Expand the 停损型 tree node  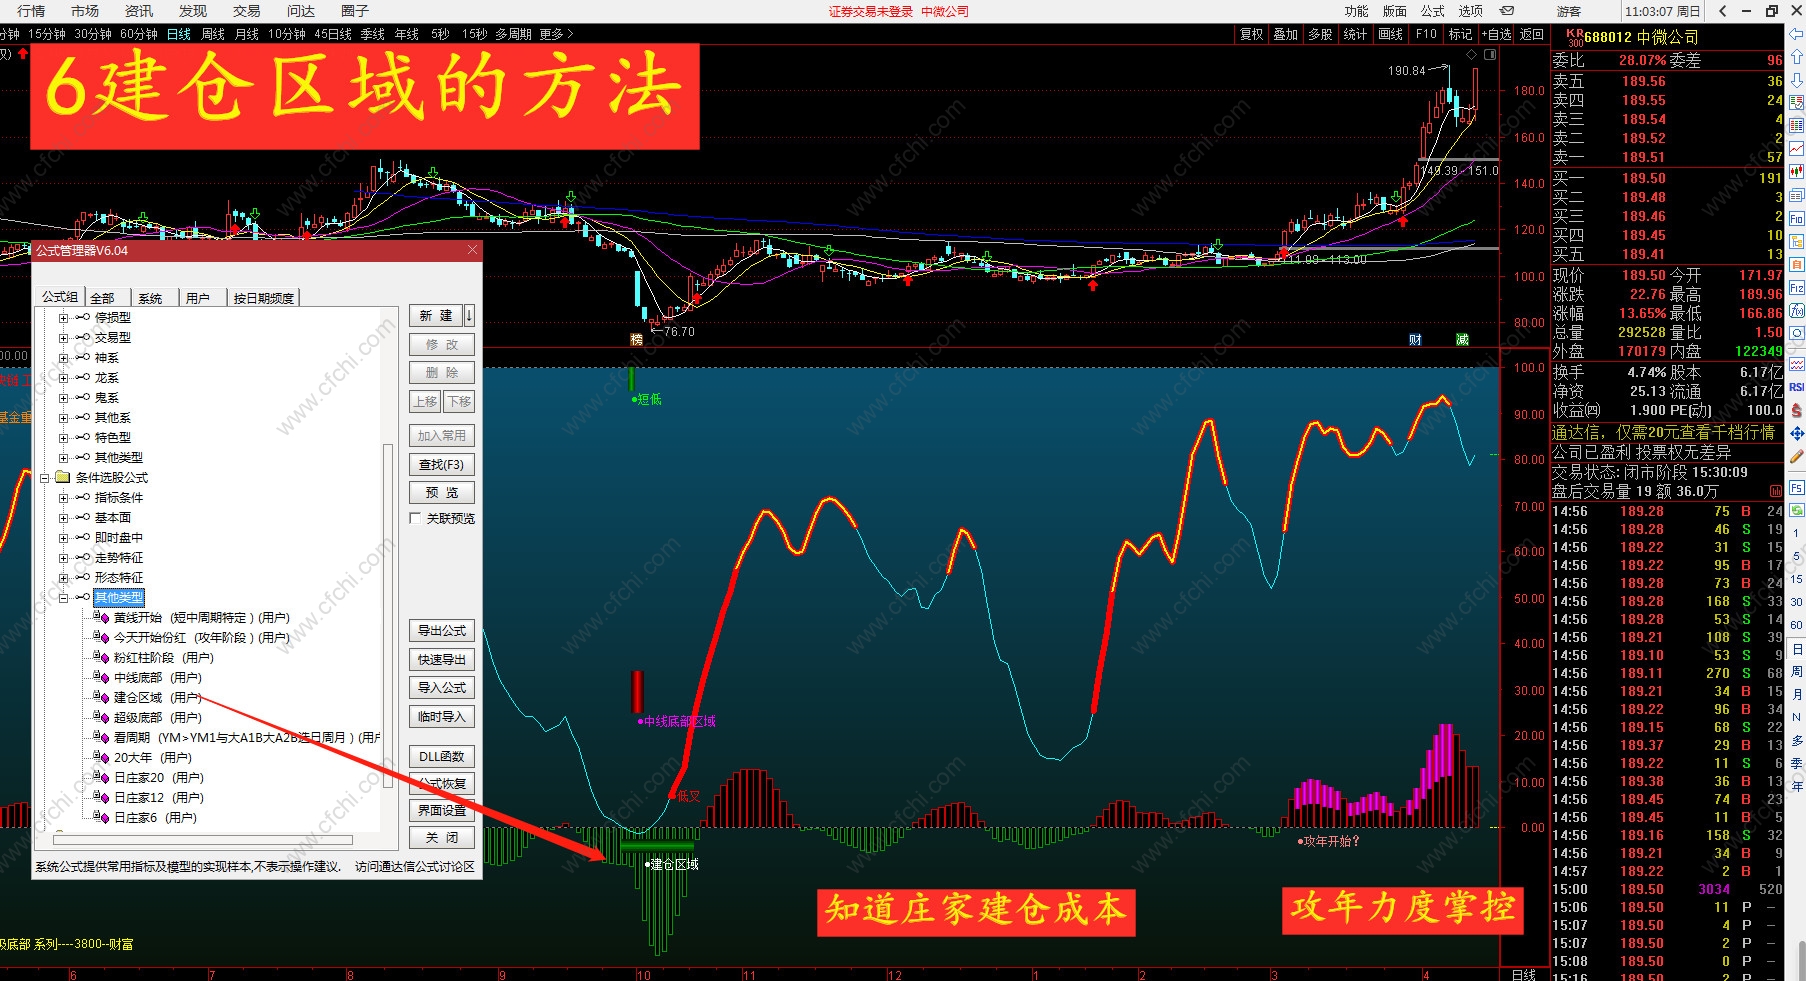click(63, 317)
